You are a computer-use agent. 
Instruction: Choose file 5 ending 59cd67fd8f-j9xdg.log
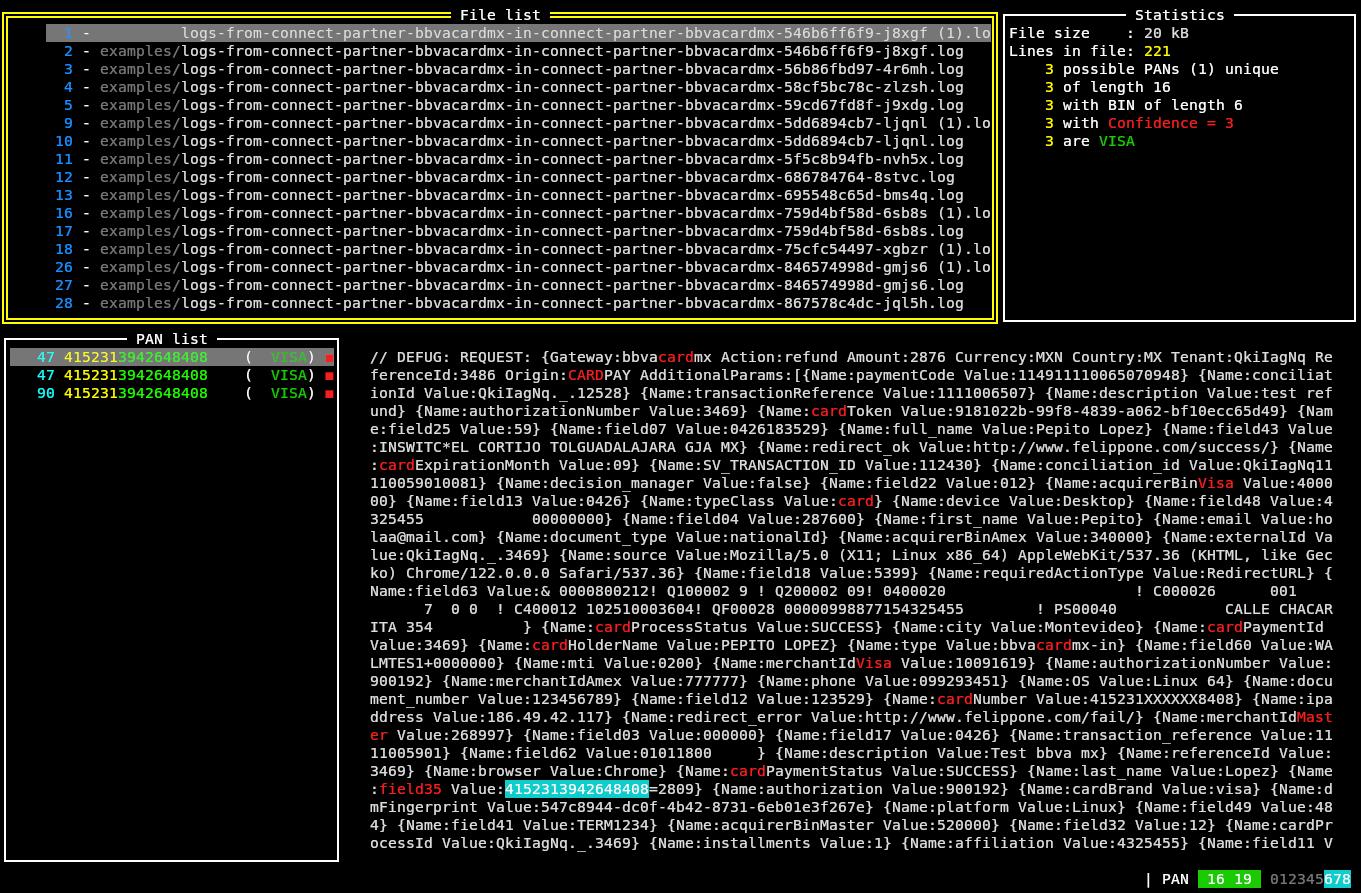(518, 105)
